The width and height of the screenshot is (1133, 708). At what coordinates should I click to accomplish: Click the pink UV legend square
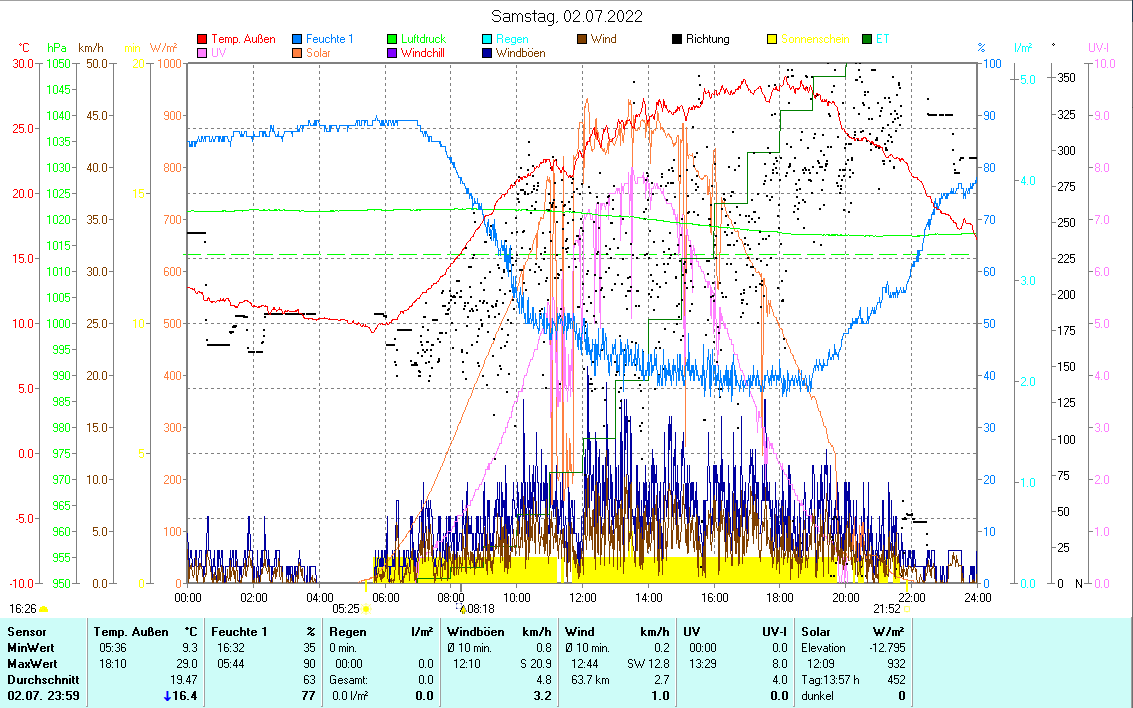203,54
